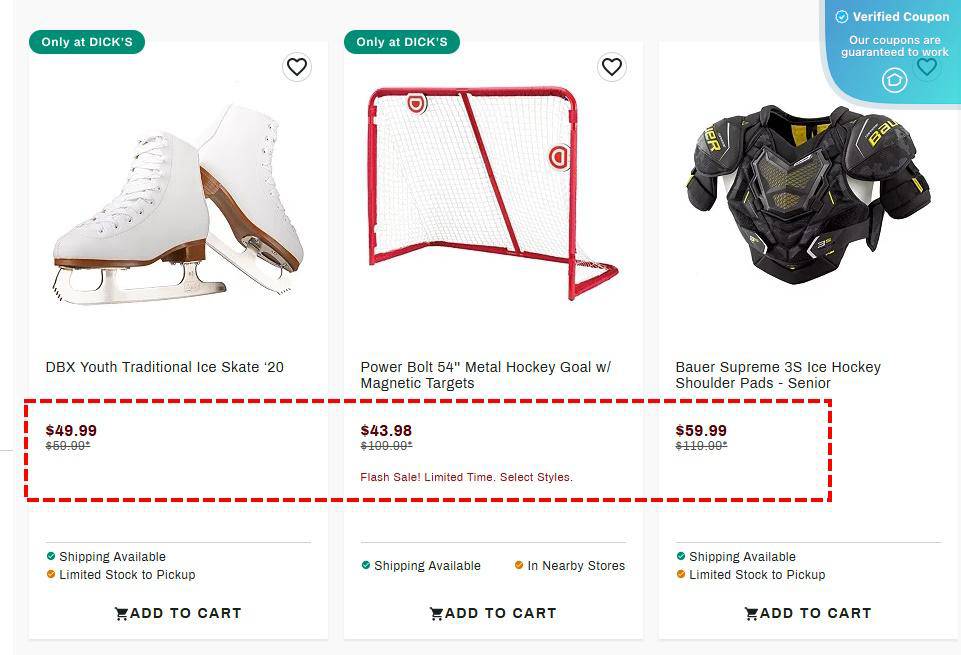
Task: Open Bauer Supreme 3S Ice Hockey Shoulder Pads
Action: (778, 375)
